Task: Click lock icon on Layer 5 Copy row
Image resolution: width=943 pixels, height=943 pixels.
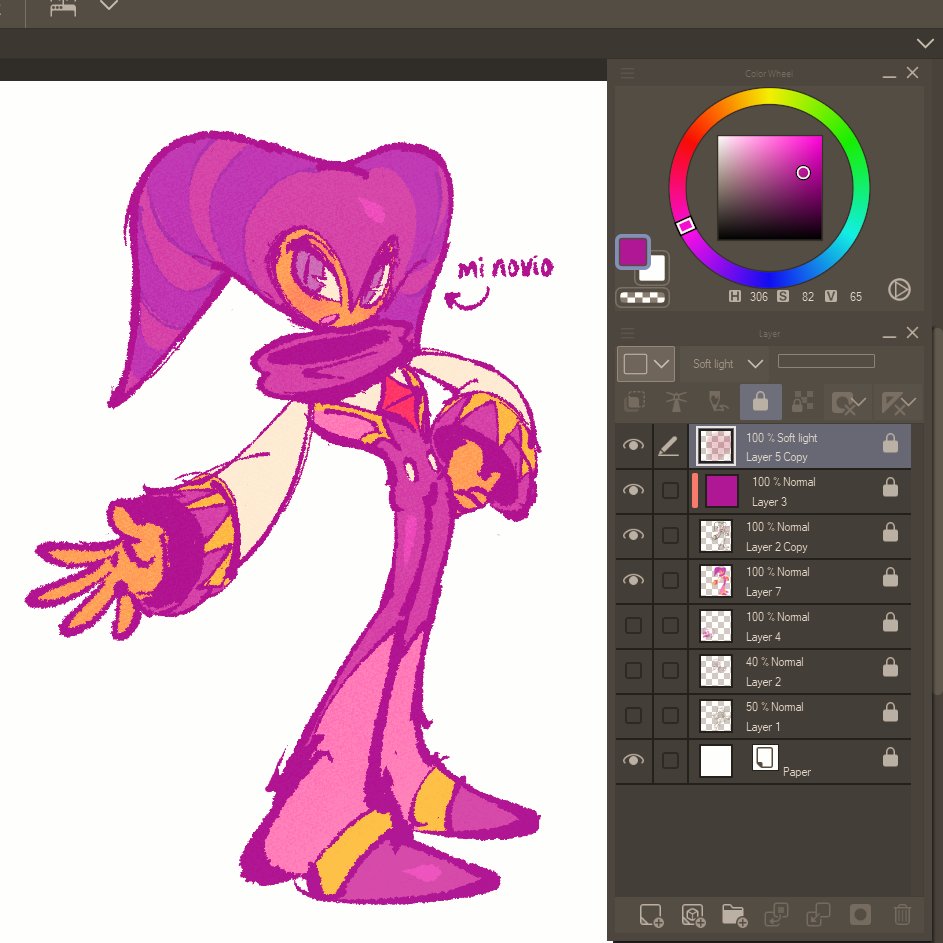Action: (890, 442)
